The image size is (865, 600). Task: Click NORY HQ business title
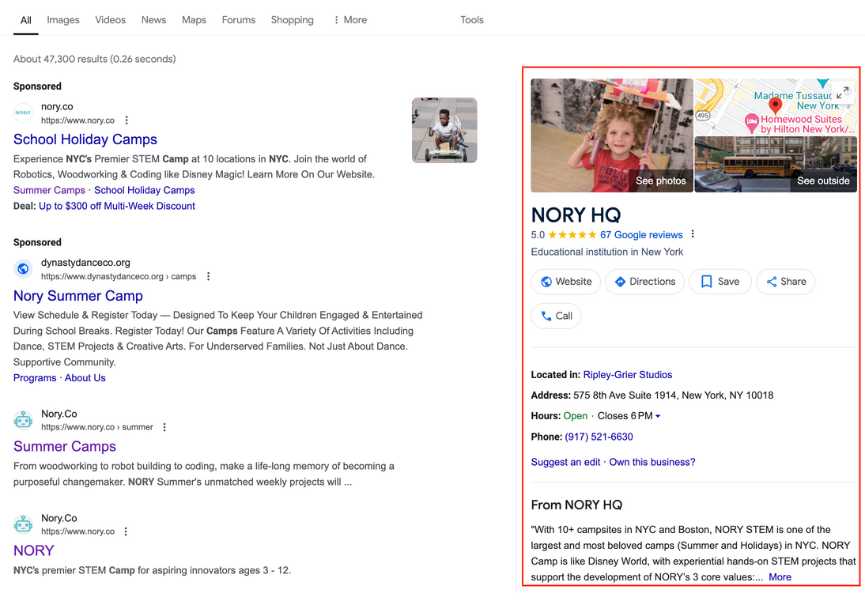576,215
